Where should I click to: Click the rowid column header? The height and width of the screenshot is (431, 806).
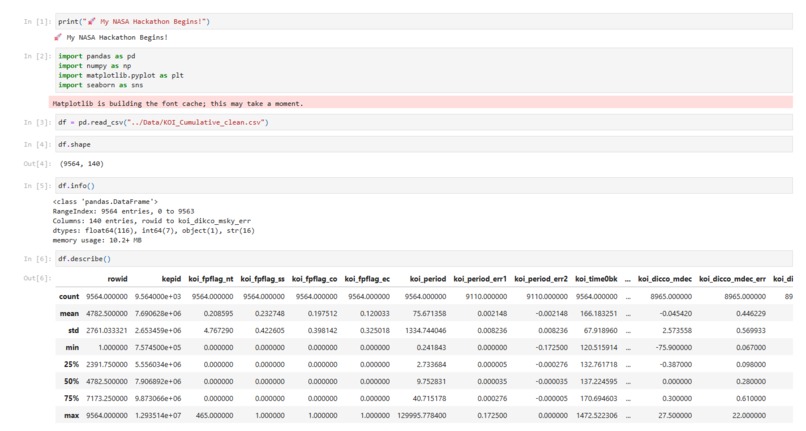(117, 279)
